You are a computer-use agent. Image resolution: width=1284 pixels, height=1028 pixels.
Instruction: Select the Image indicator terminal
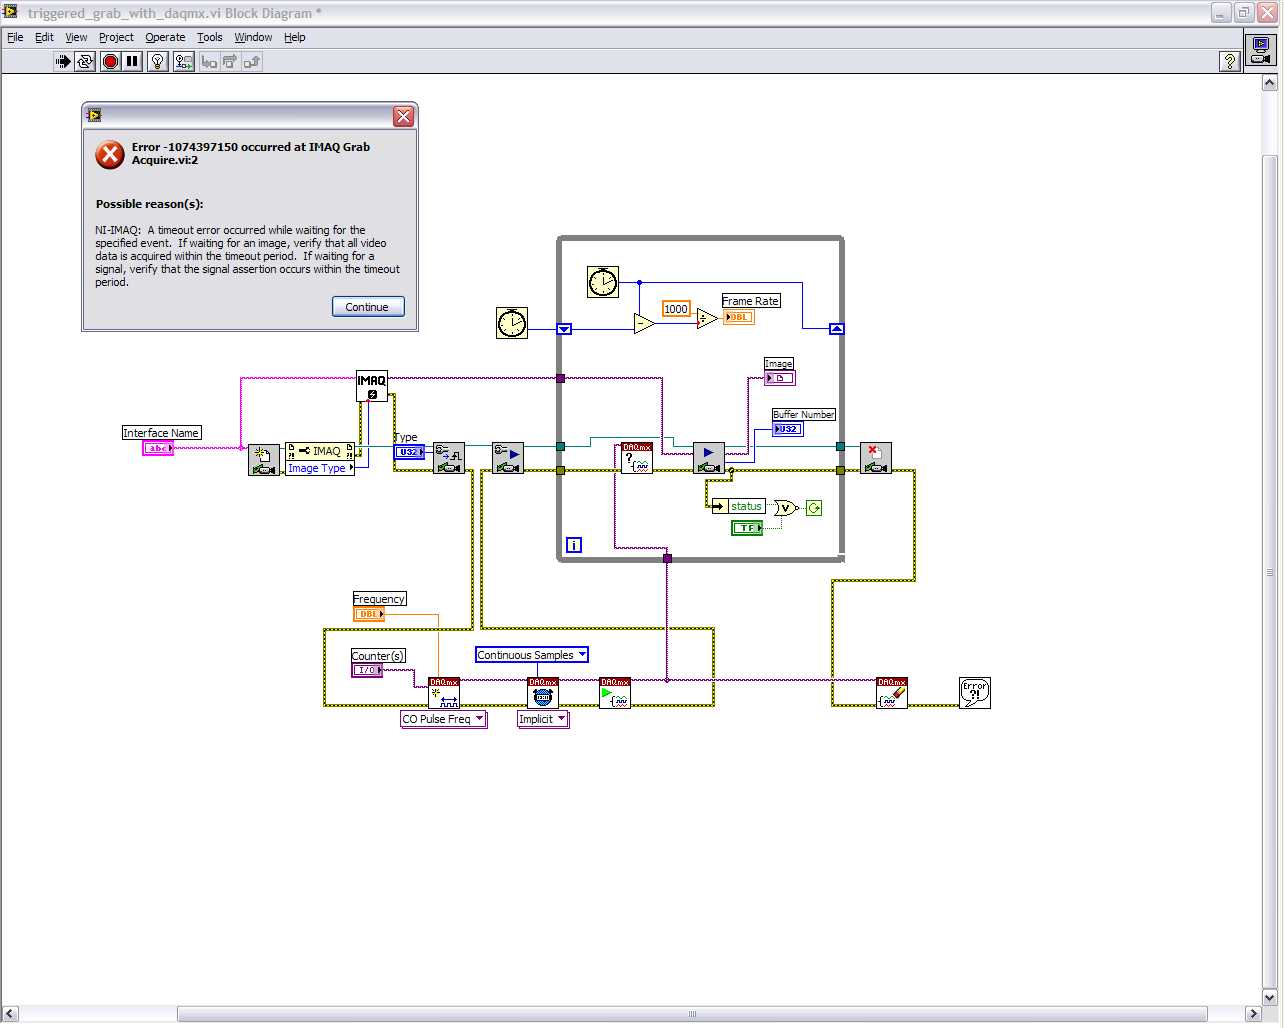tap(780, 378)
